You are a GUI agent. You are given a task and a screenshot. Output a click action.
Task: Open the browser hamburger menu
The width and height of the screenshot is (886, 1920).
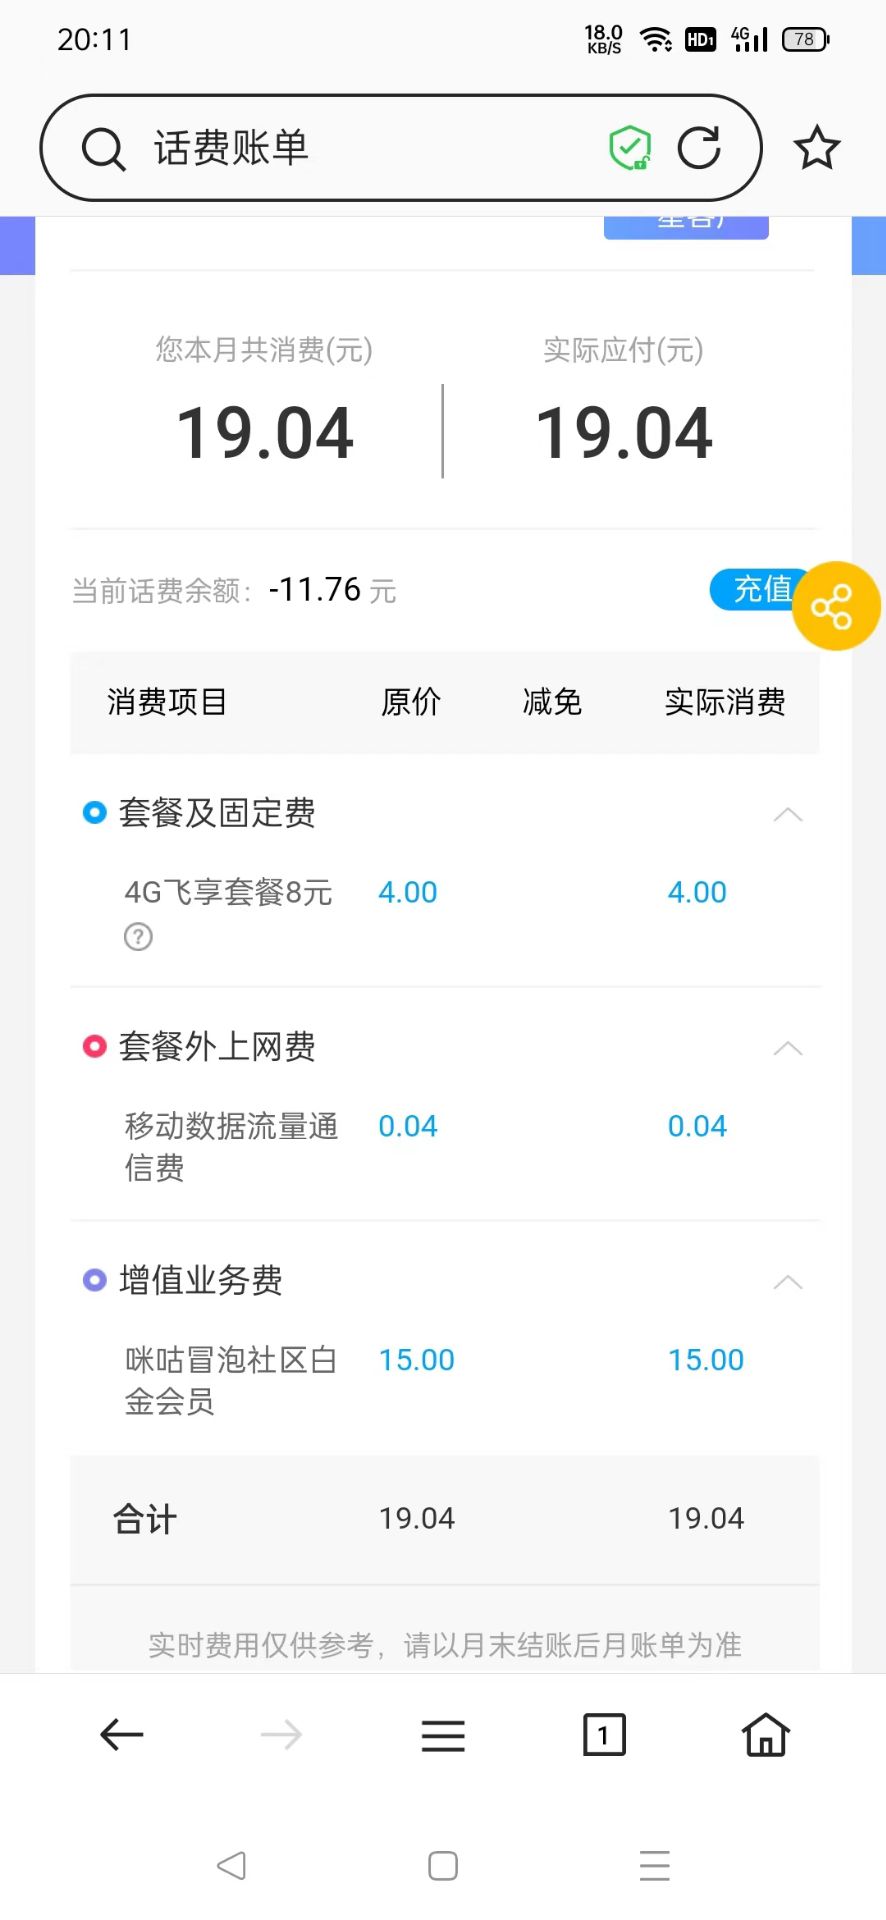pos(443,1735)
